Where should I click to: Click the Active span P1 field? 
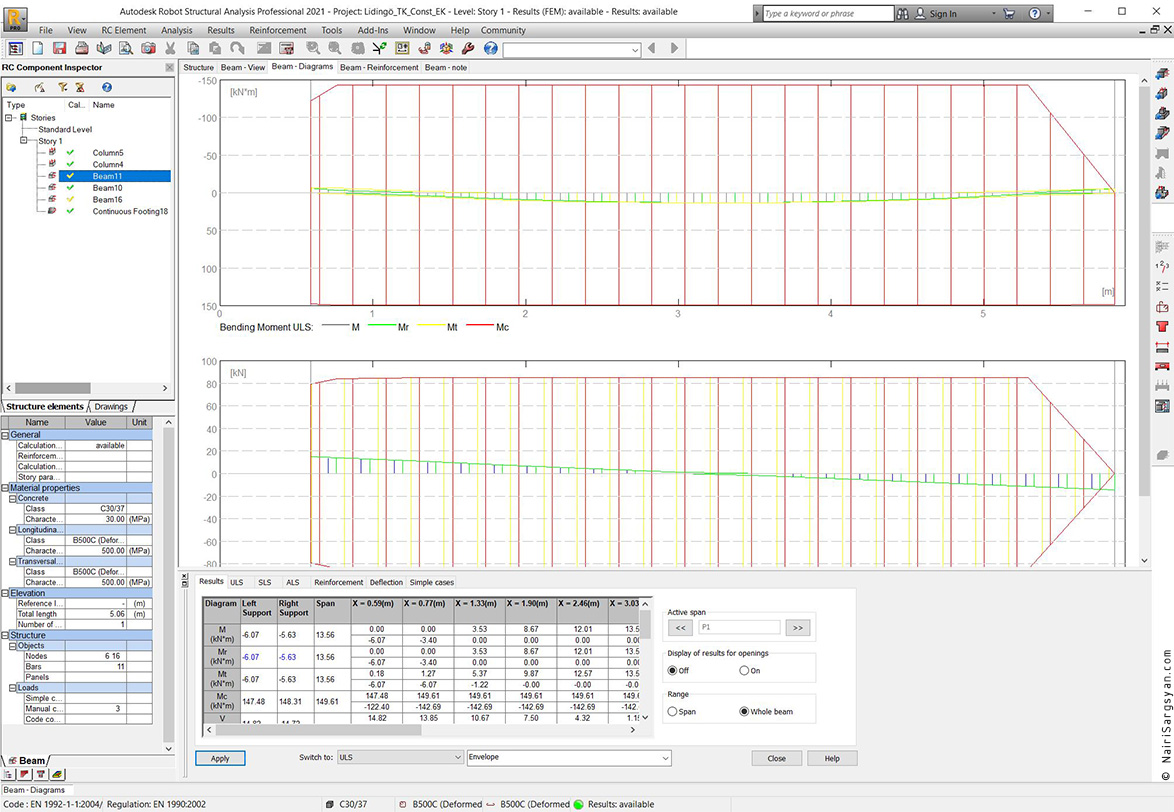click(x=739, y=628)
